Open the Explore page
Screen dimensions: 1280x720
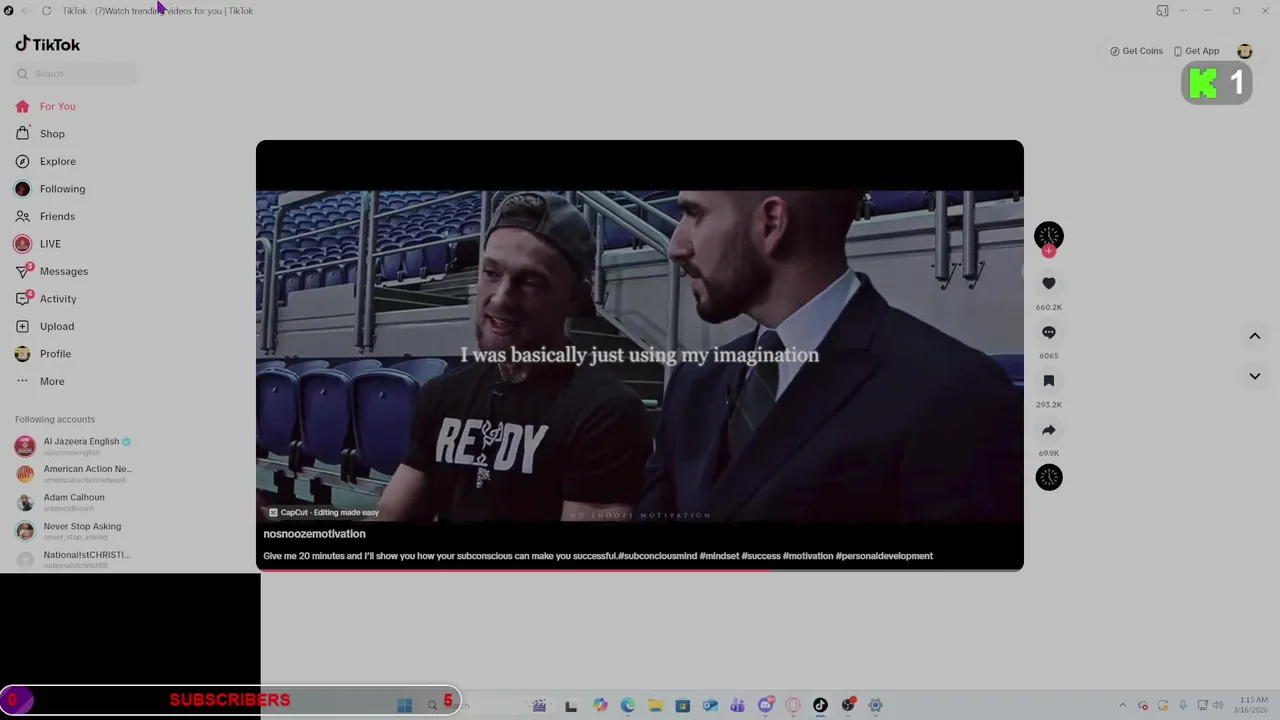tap(57, 161)
